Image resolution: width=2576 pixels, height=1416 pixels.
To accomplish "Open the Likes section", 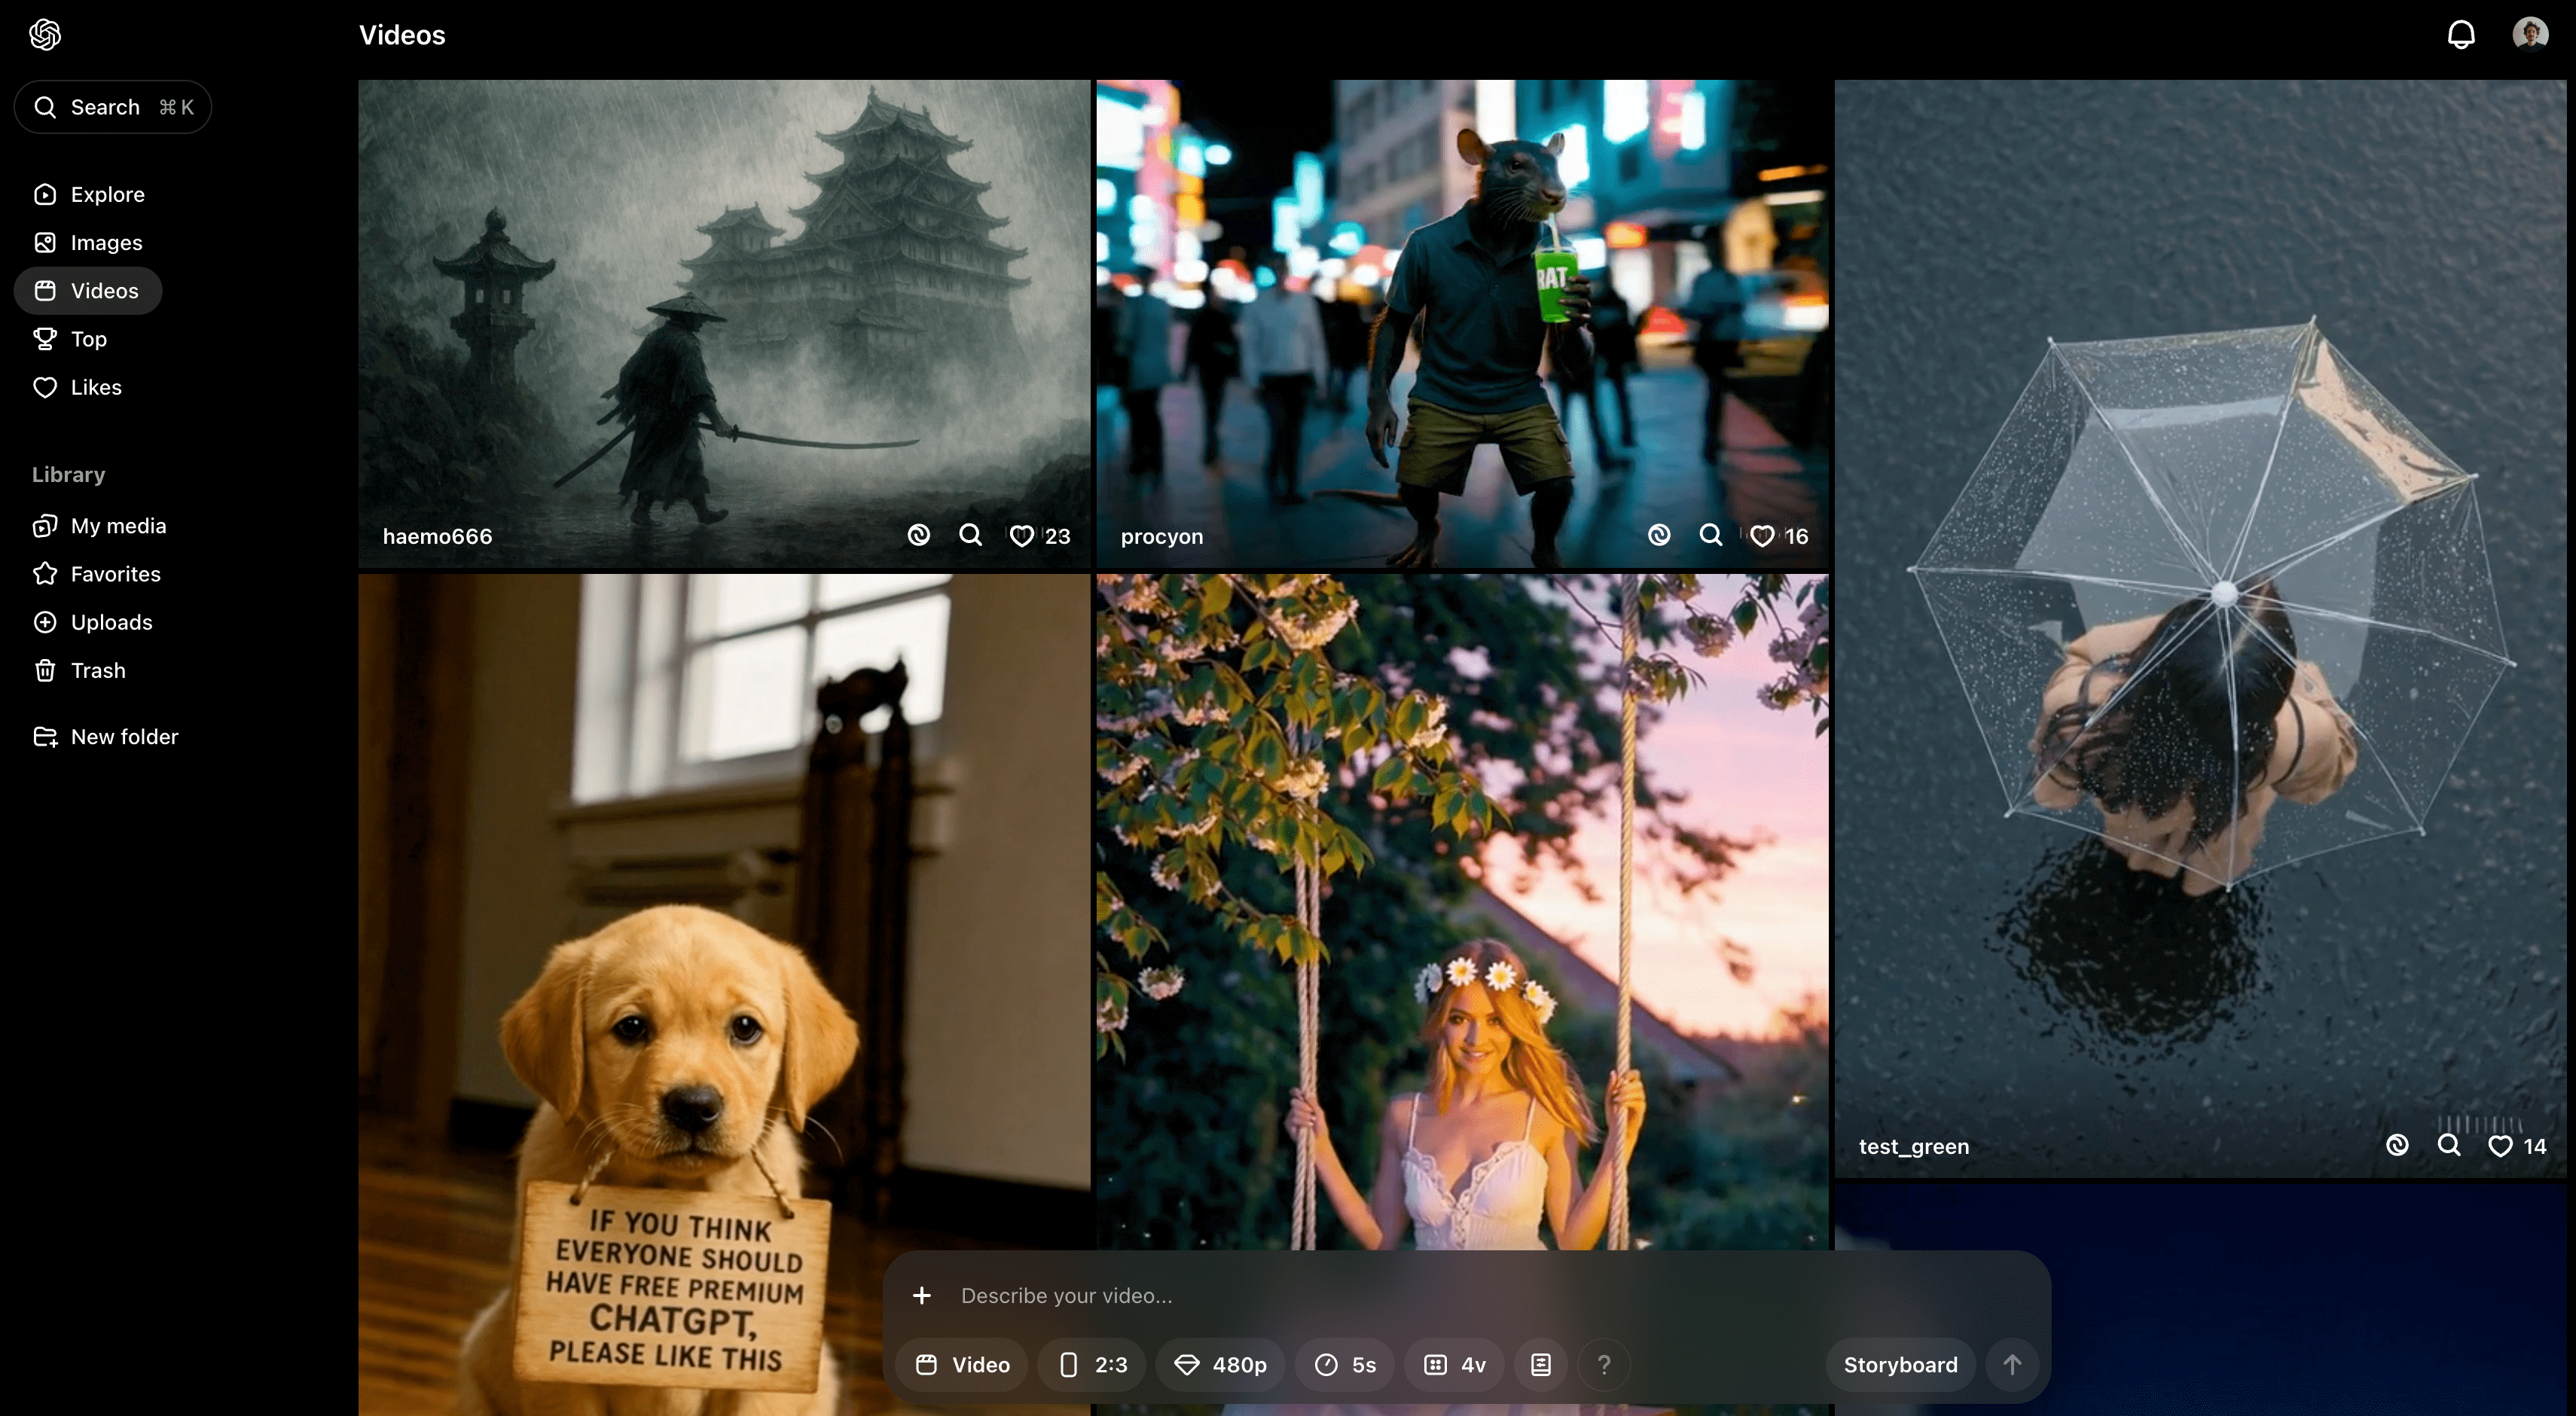I will tap(77, 387).
